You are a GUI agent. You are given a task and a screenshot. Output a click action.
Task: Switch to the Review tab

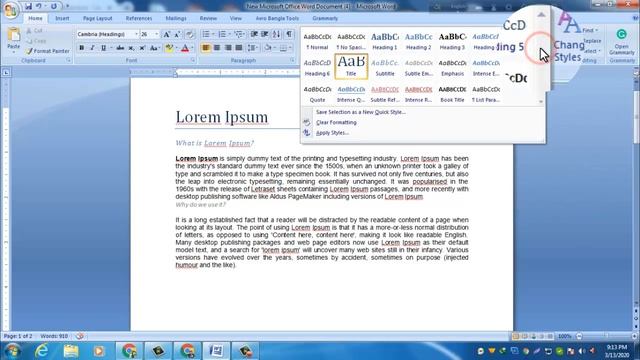pyautogui.click(x=208, y=18)
